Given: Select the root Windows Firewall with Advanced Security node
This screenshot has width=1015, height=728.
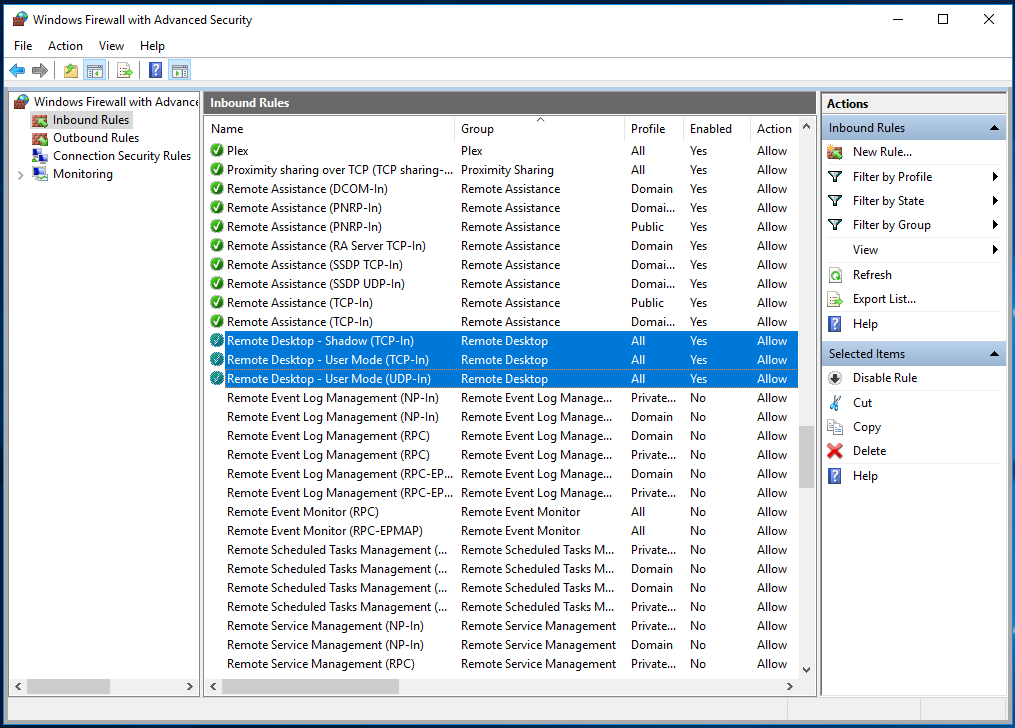Looking at the screenshot, I should click(x=116, y=102).
